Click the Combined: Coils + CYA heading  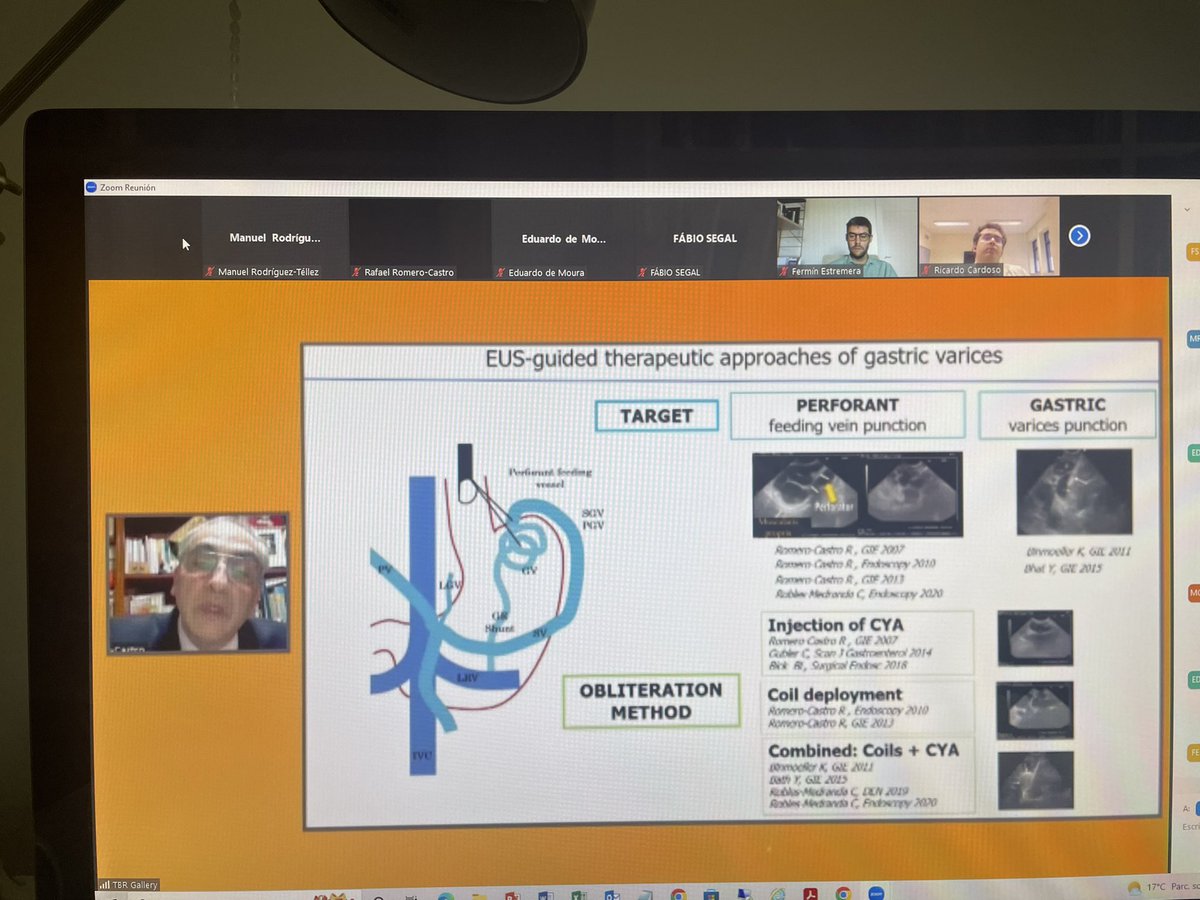863,750
